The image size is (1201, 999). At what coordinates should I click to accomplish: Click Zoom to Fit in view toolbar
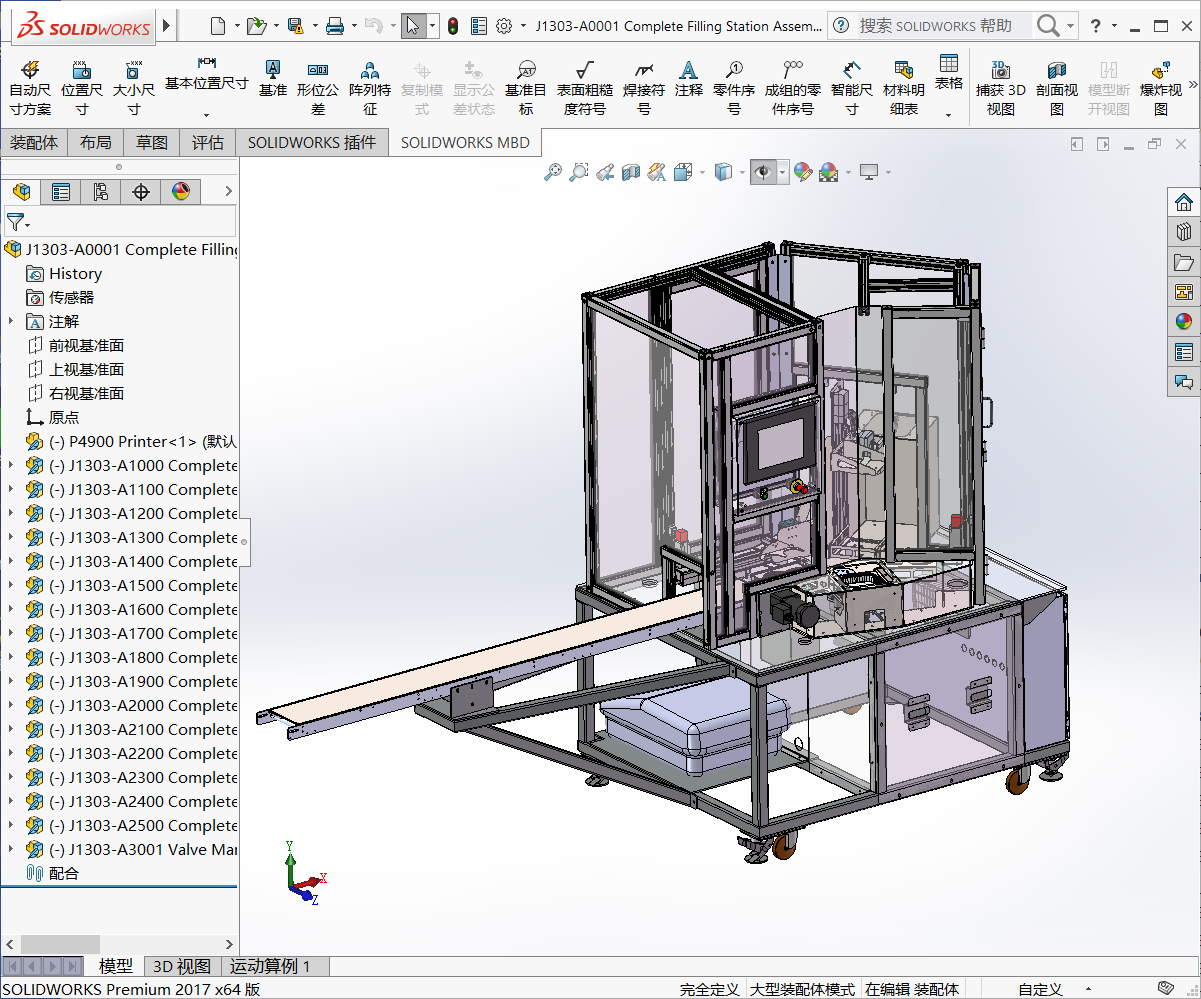coord(552,173)
